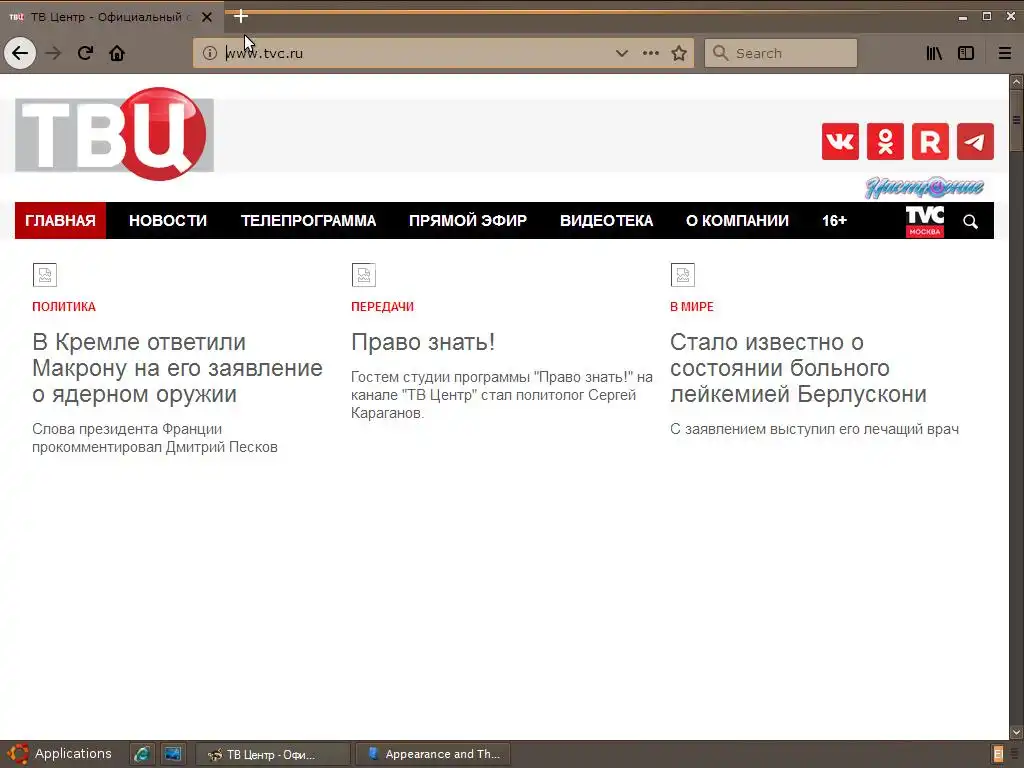The width and height of the screenshot is (1024, 768).
Task: Open the ПЕРЕДАЧИ category link
Action: coord(382,307)
